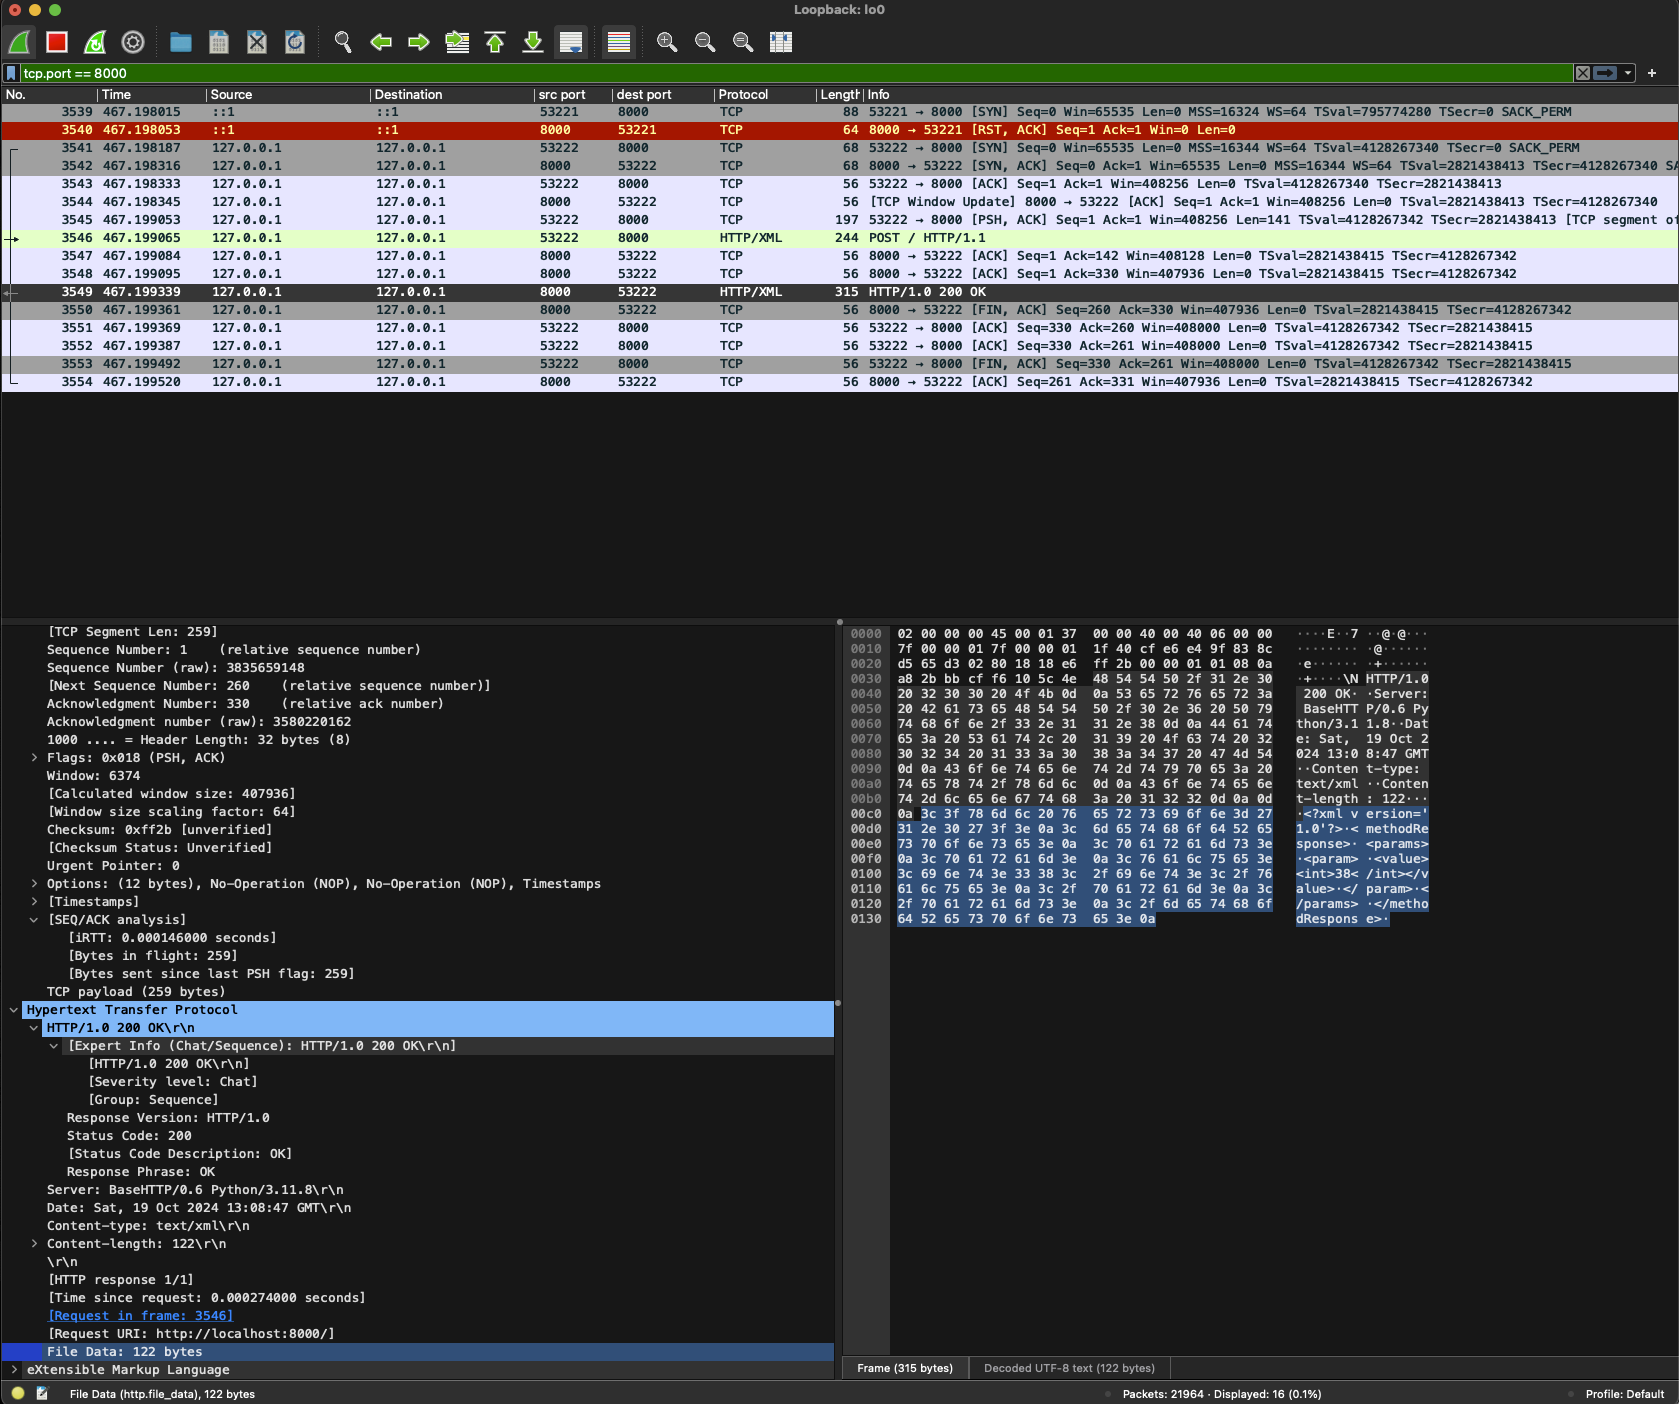Screen dimensions: 1679x1404
Task: Jump to the last packet
Action: click(533, 42)
